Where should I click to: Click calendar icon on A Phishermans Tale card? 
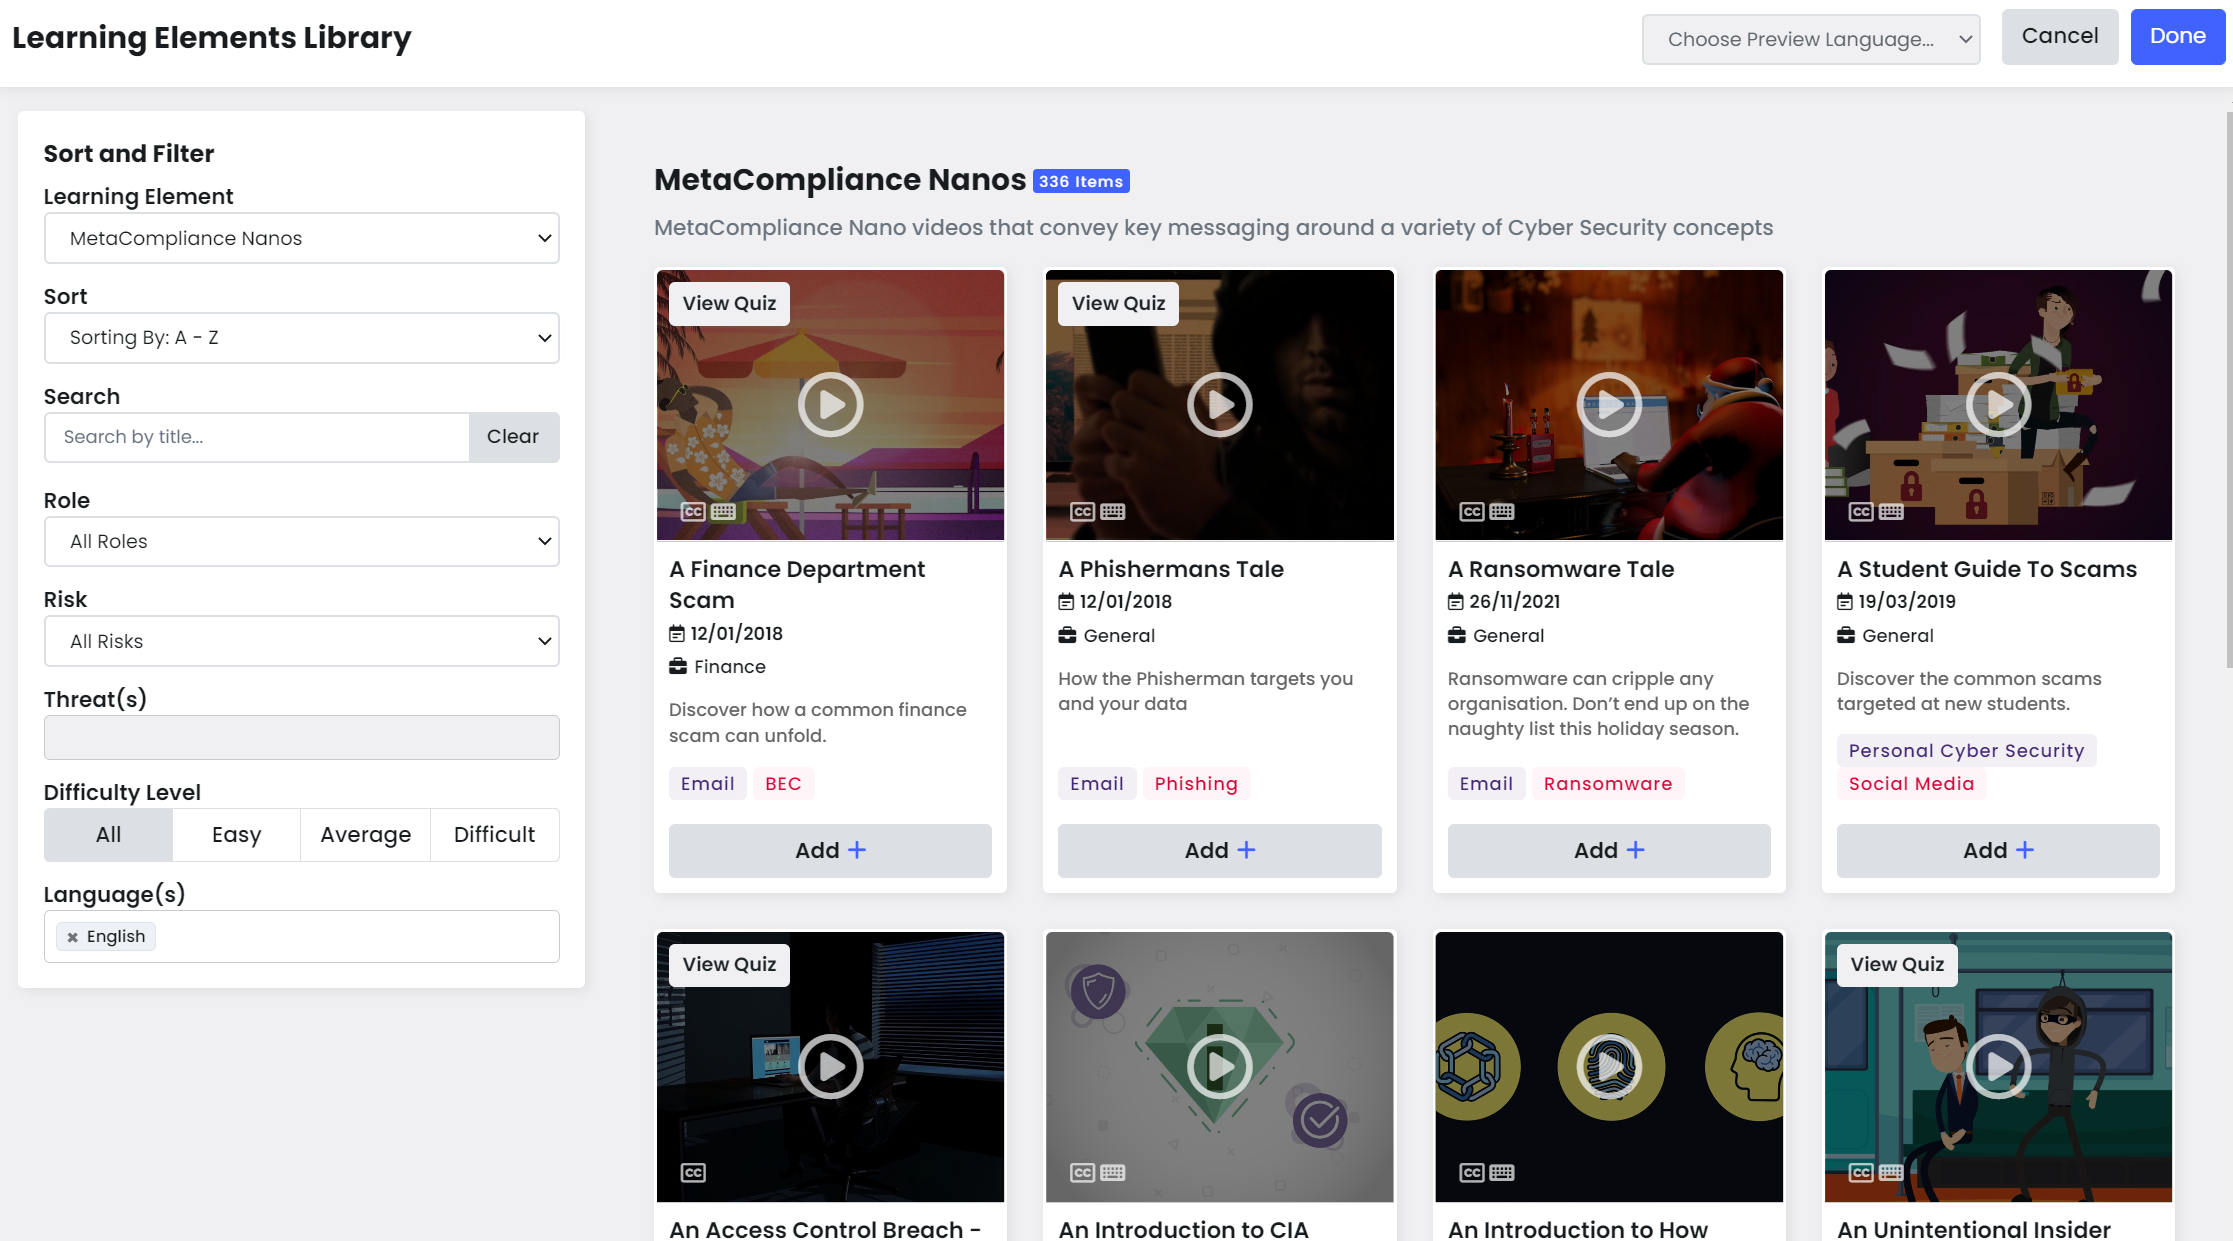click(1066, 602)
